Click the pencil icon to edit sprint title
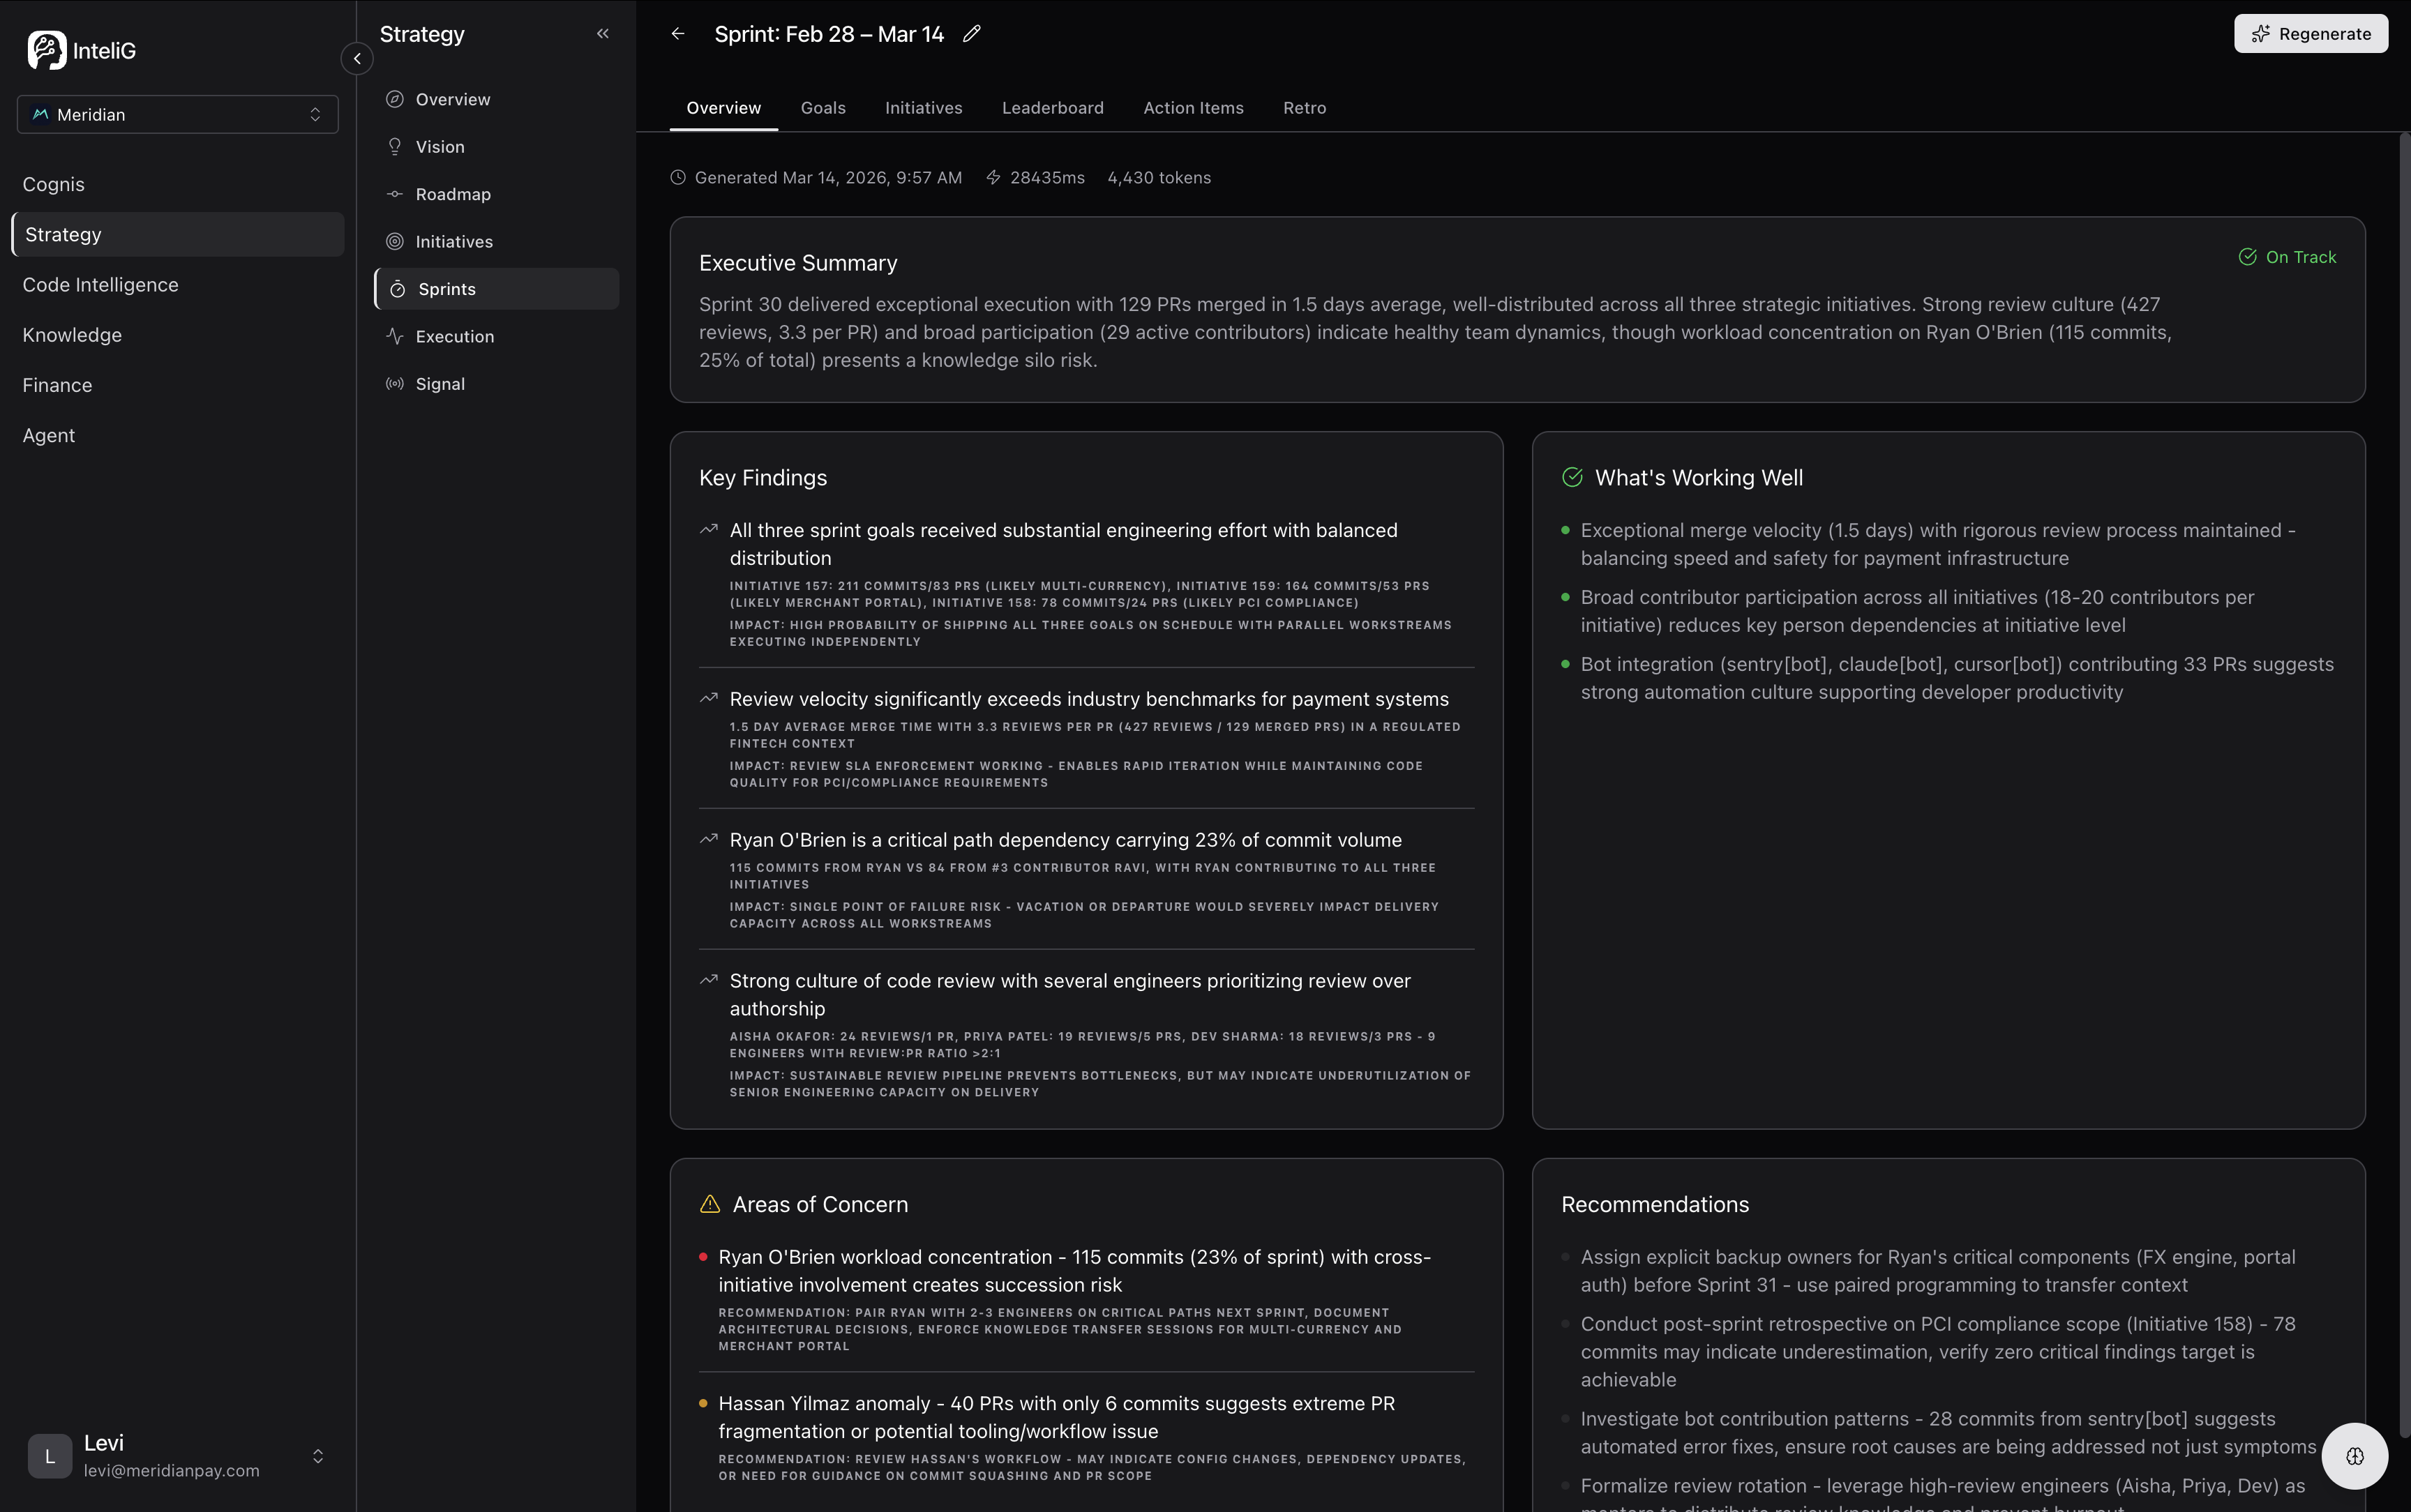This screenshot has width=2411, height=1512. tap(971, 34)
